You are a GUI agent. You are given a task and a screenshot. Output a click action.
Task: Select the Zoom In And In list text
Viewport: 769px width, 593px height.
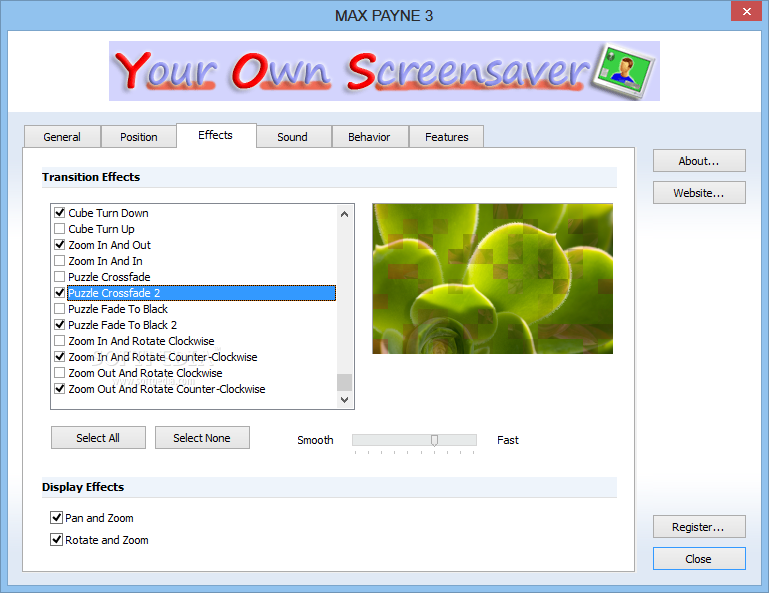pyautogui.click(x=105, y=261)
